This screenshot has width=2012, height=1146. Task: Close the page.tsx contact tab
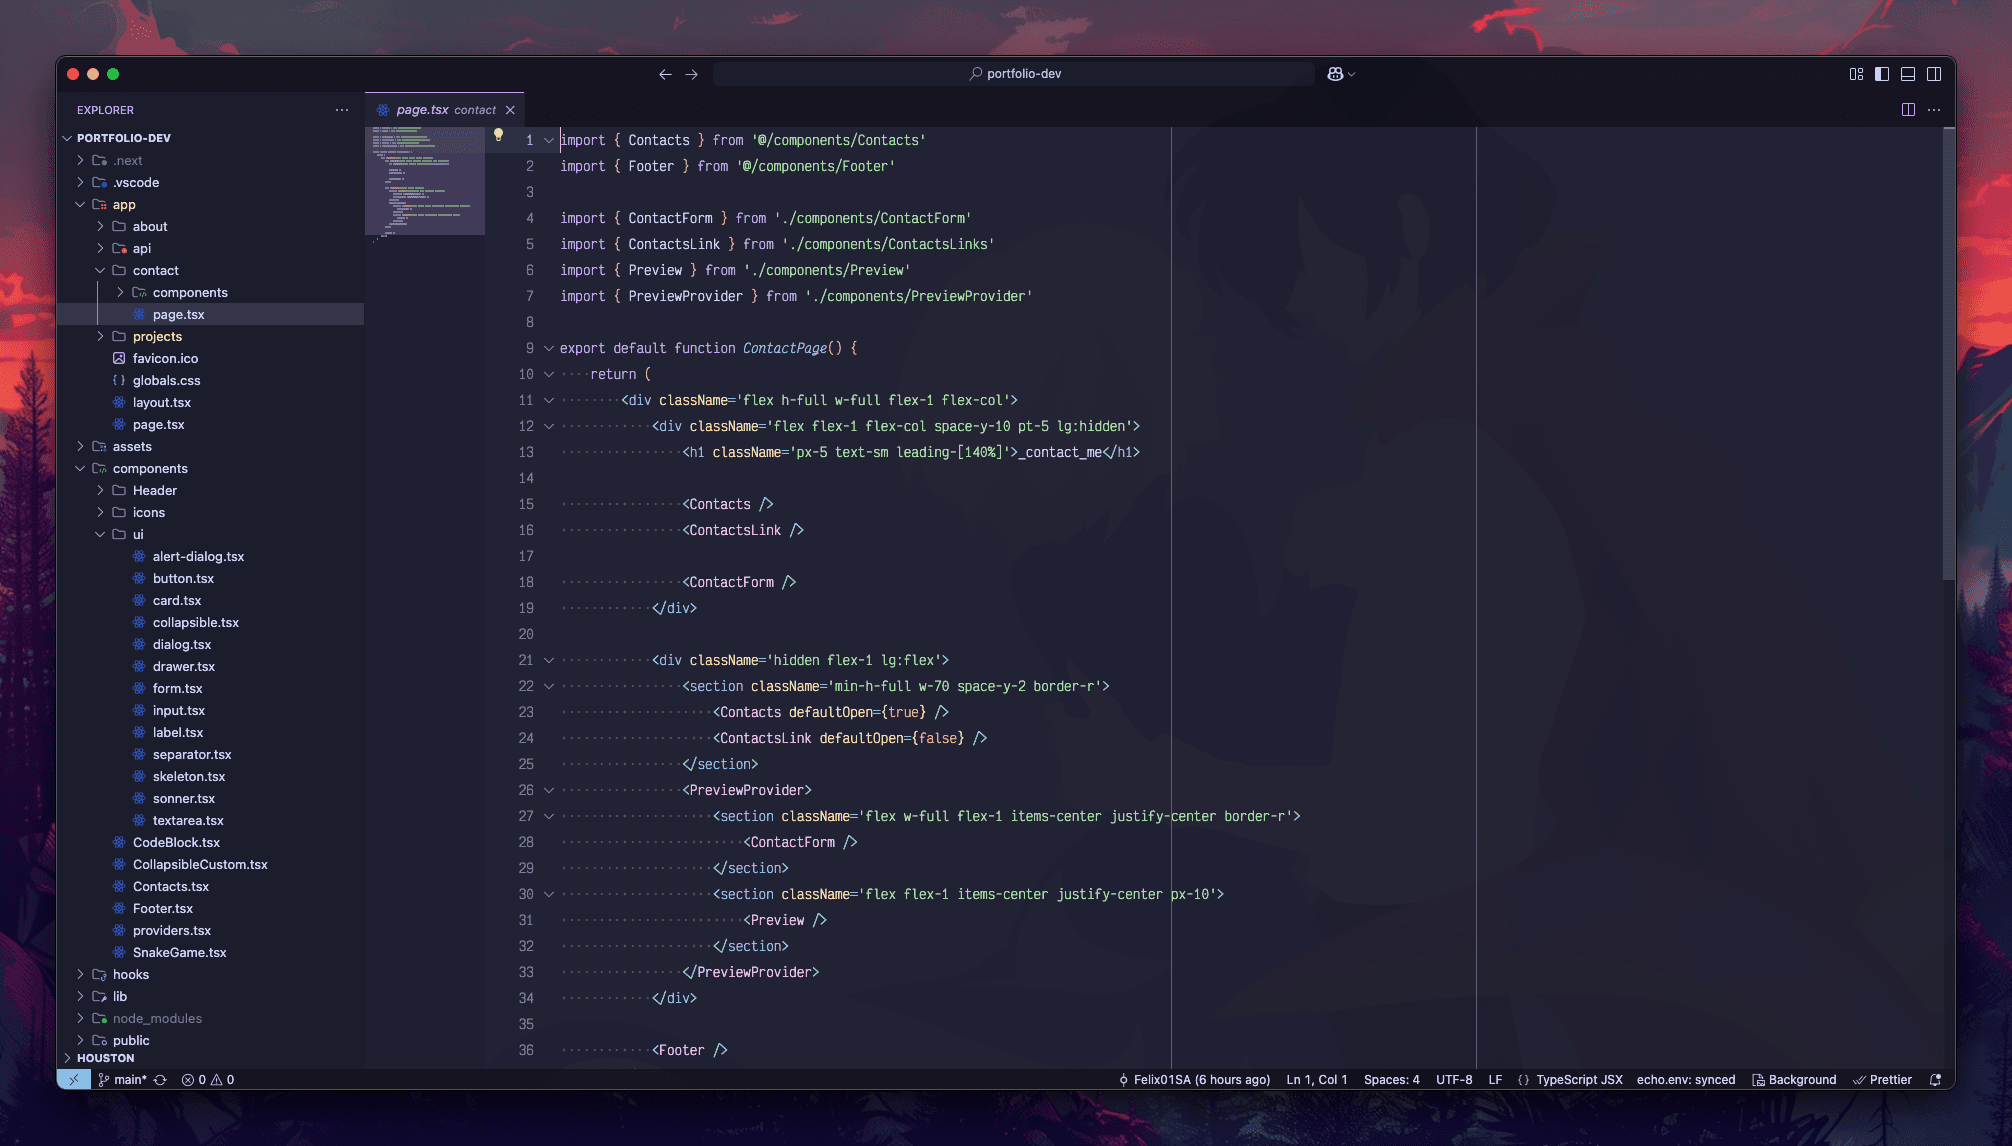(510, 110)
